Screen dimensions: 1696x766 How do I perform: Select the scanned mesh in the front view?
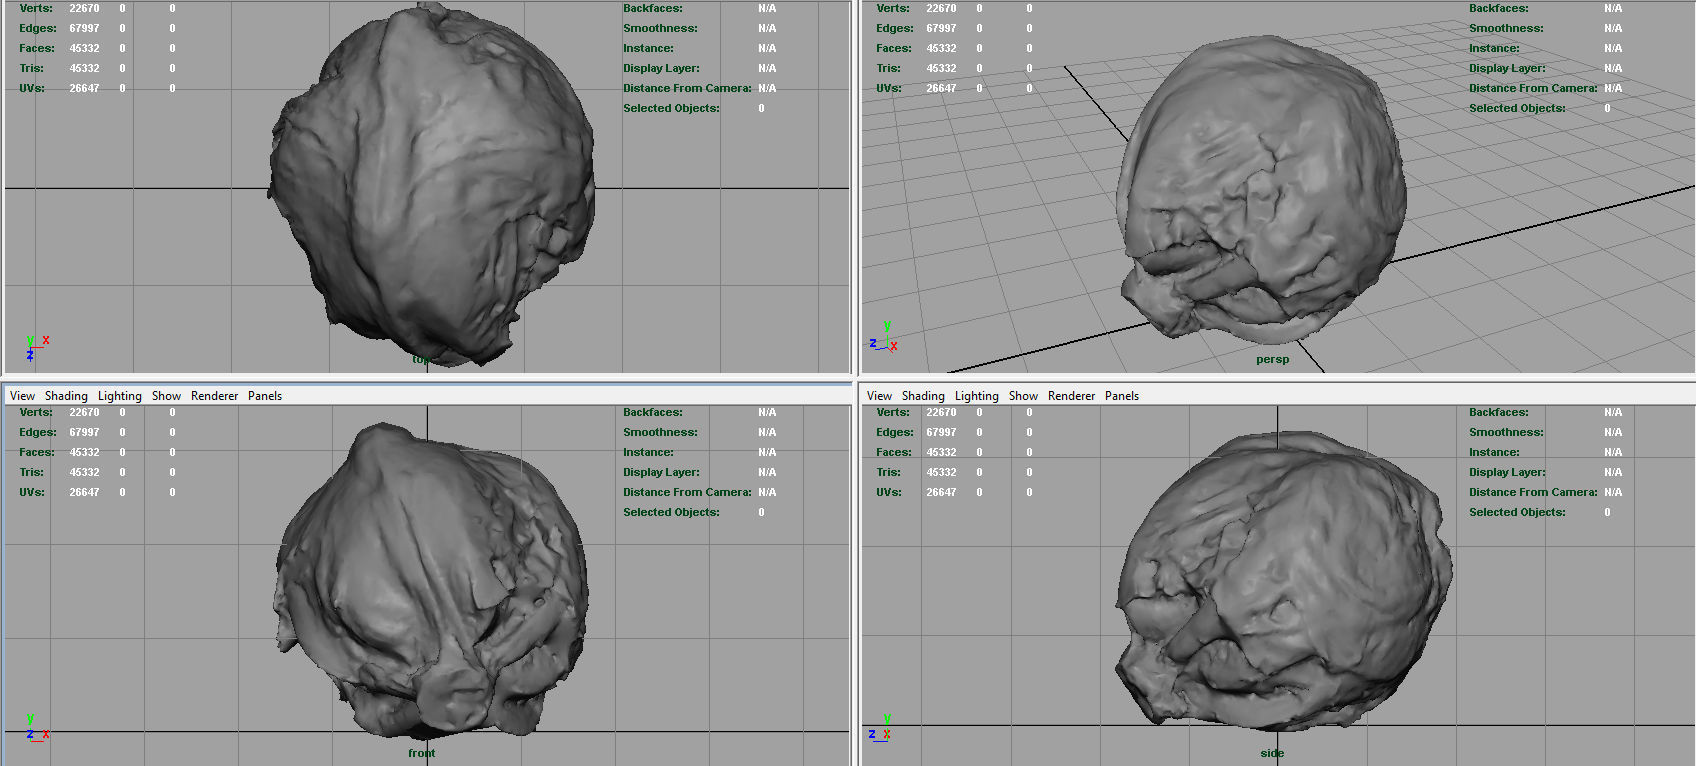[430, 580]
